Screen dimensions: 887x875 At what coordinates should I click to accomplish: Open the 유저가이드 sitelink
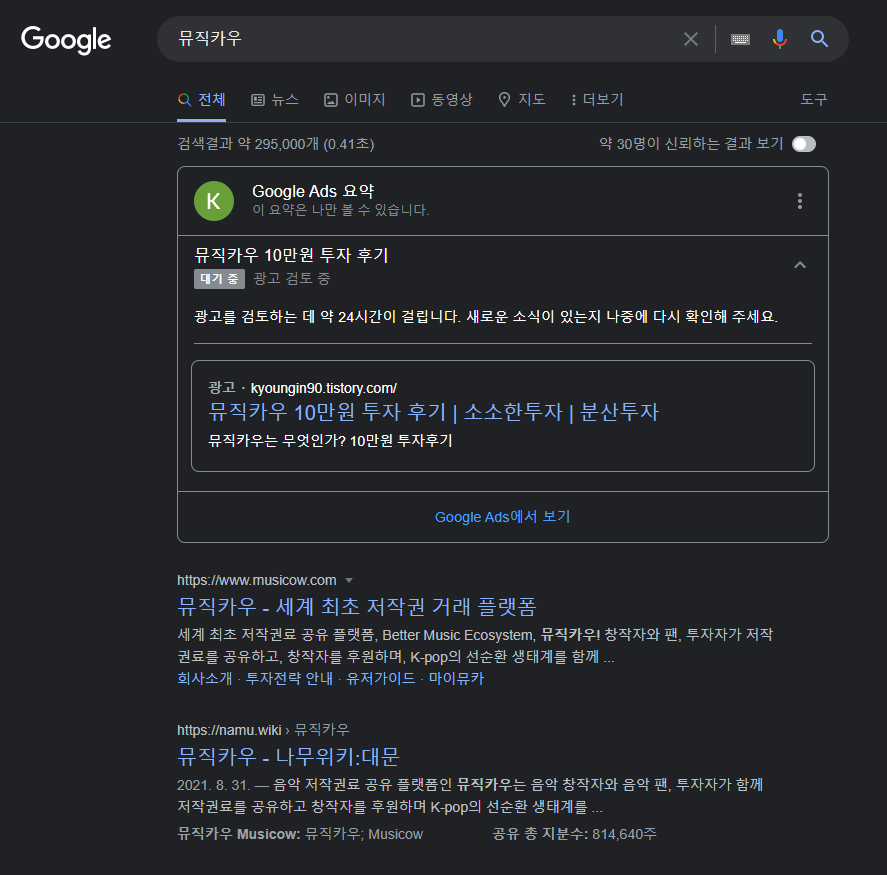point(381,678)
